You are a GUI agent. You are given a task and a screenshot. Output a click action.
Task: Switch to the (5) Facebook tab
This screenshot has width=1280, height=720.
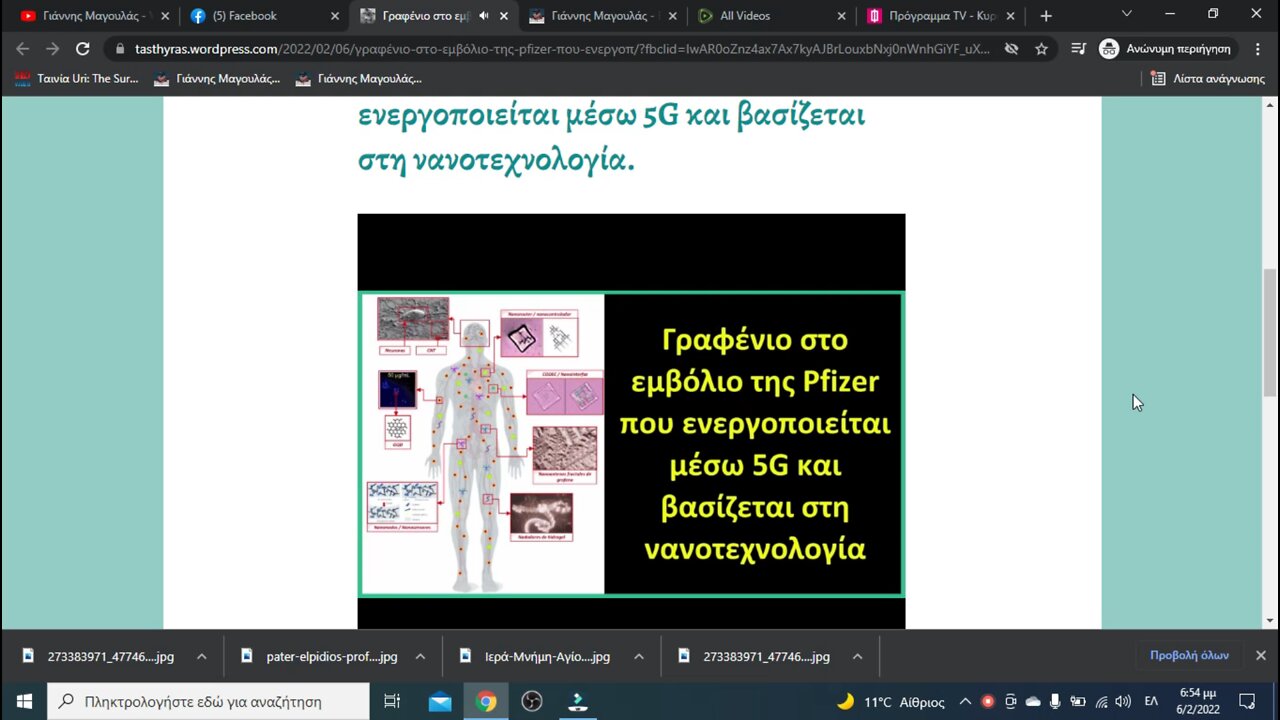[265, 16]
